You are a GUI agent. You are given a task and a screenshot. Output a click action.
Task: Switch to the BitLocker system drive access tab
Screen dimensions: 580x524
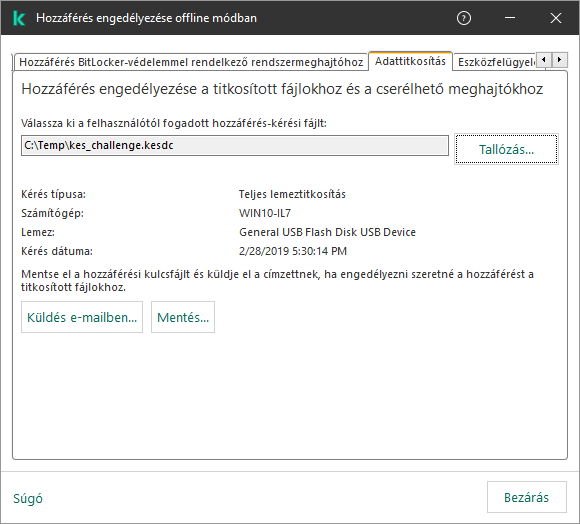(x=191, y=62)
